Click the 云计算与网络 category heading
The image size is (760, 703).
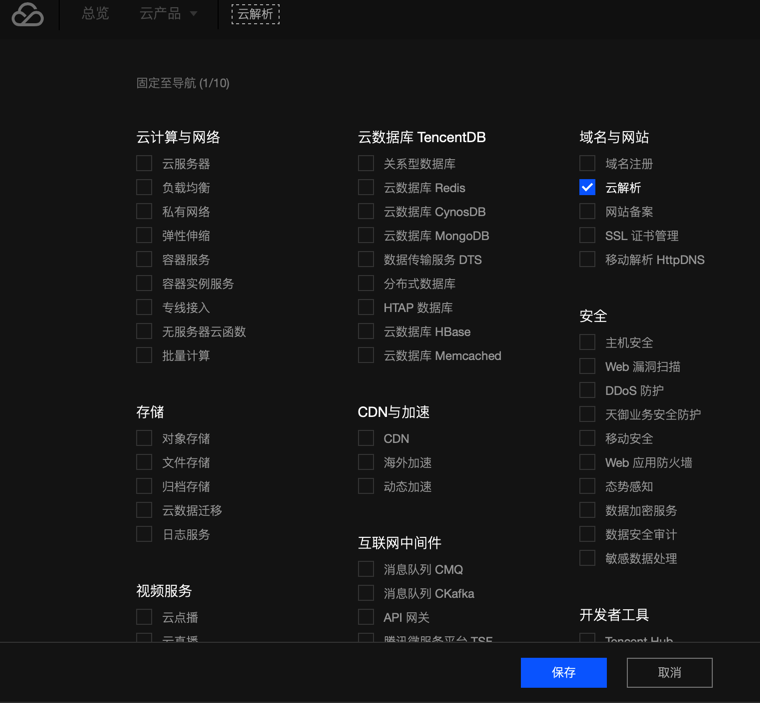point(178,137)
